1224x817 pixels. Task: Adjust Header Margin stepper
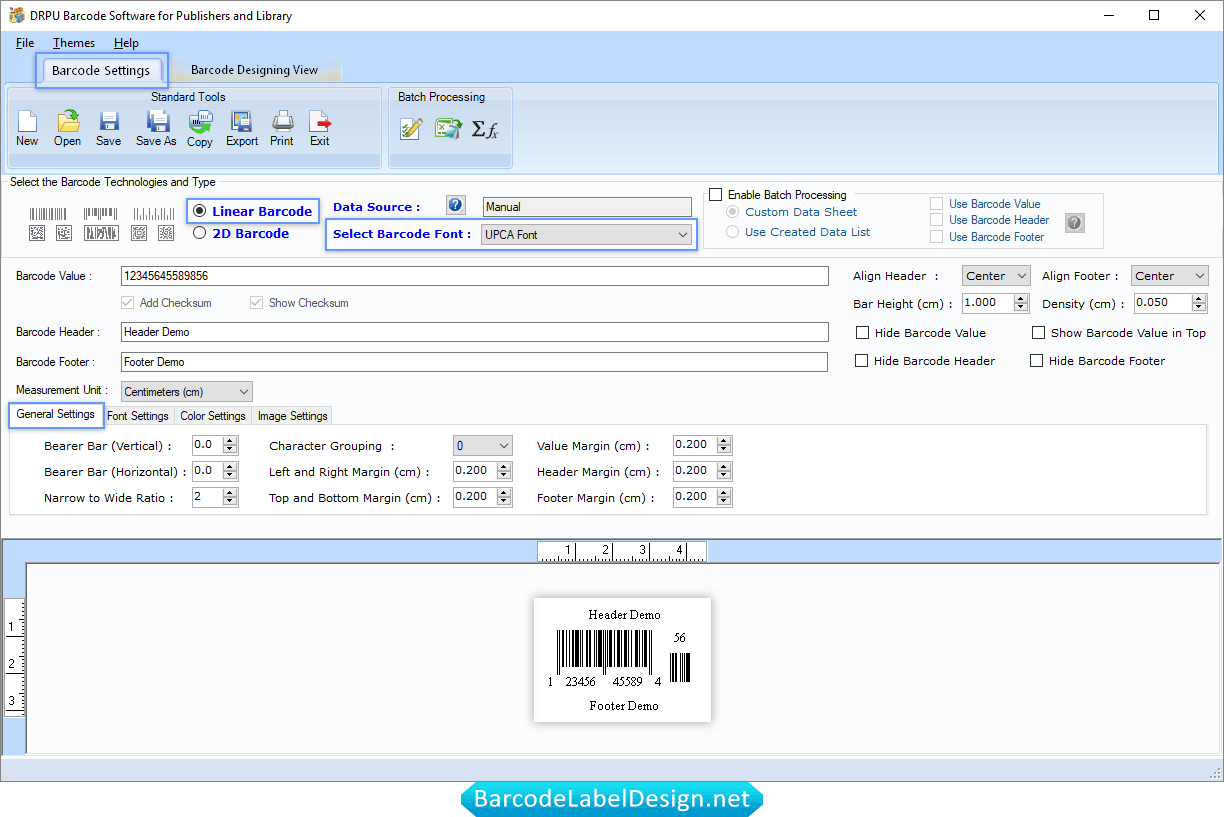pyautogui.click(x=725, y=471)
